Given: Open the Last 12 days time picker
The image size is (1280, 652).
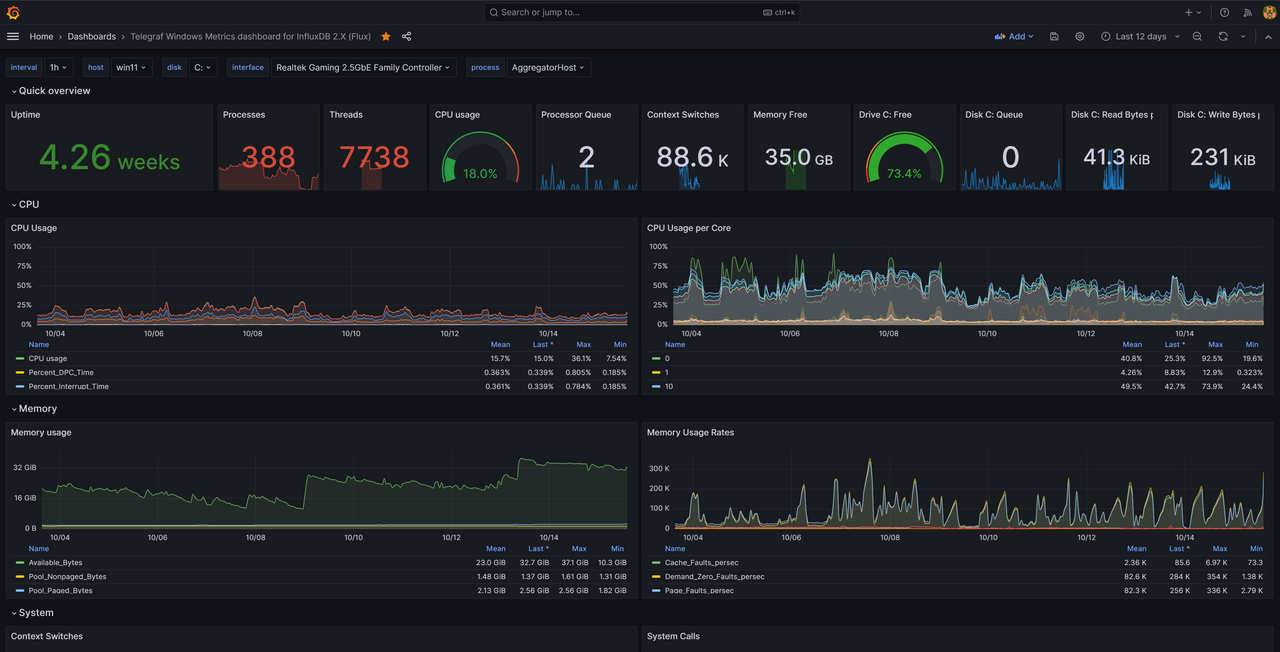Looking at the screenshot, I should tap(1140, 36).
